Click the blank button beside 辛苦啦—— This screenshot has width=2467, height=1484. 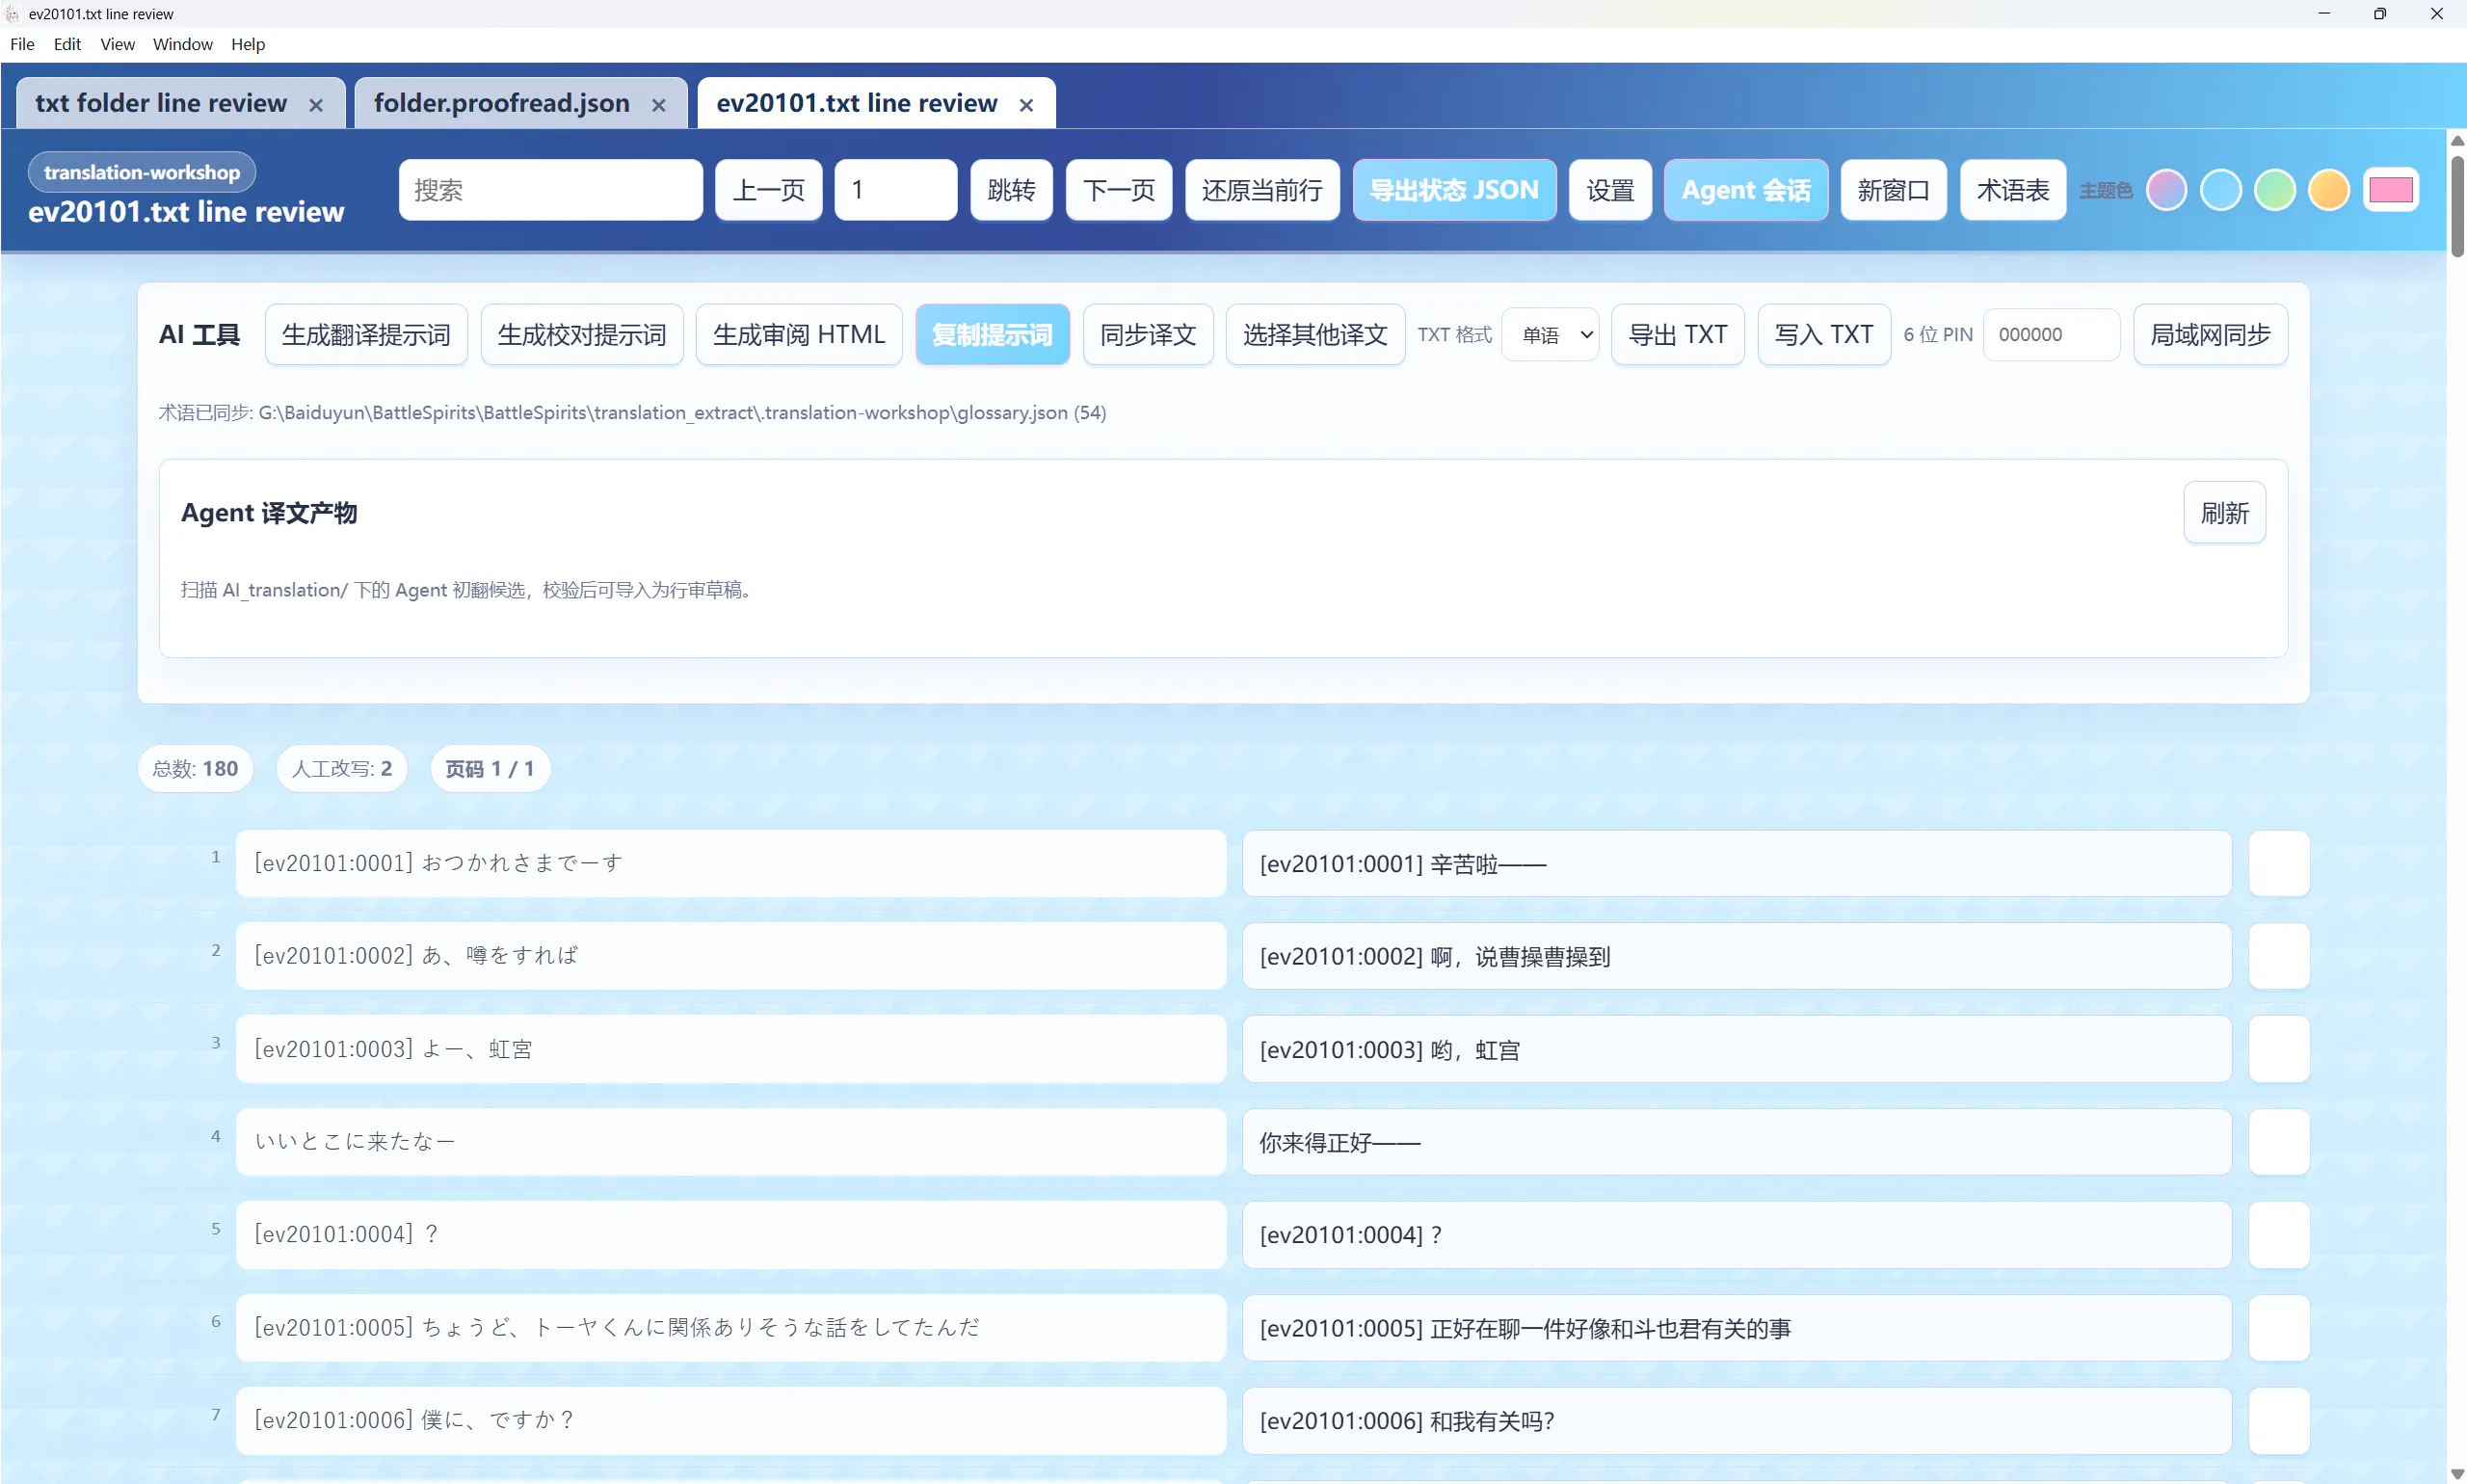[x=2279, y=863]
